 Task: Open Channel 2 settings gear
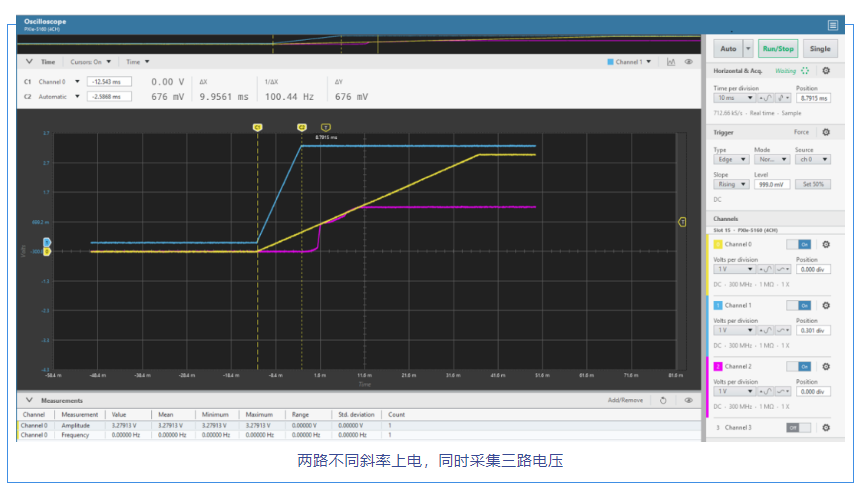826,367
